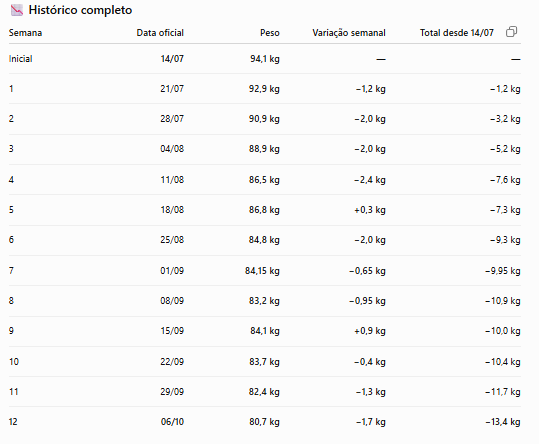The image size is (539, 444).
Task: Click the −13,4 kg total loss cell
Action: tap(503, 422)
